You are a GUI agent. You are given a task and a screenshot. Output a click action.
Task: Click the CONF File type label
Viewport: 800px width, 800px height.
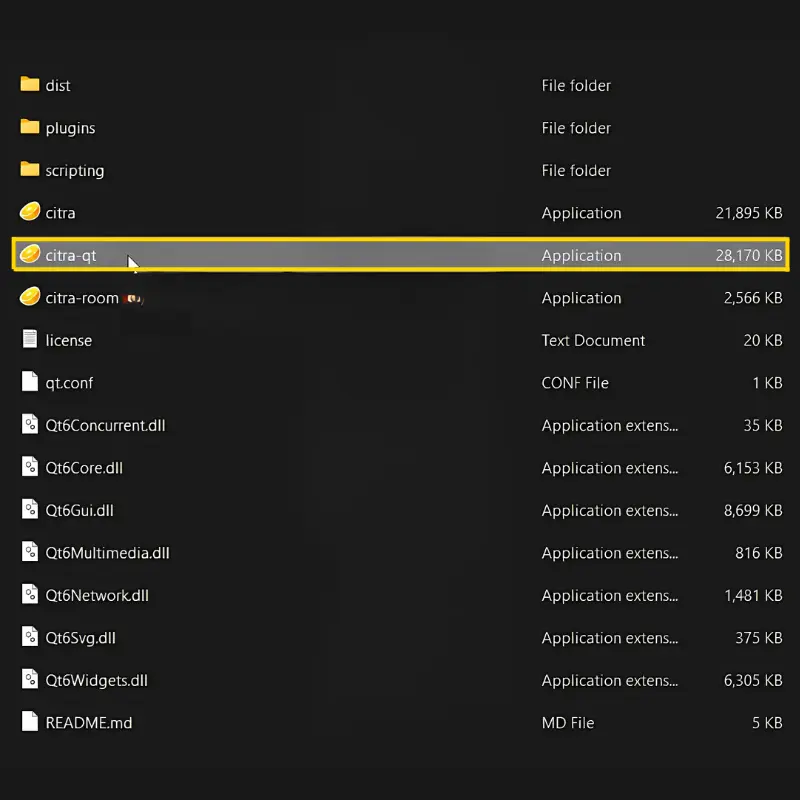click(575, 383)
